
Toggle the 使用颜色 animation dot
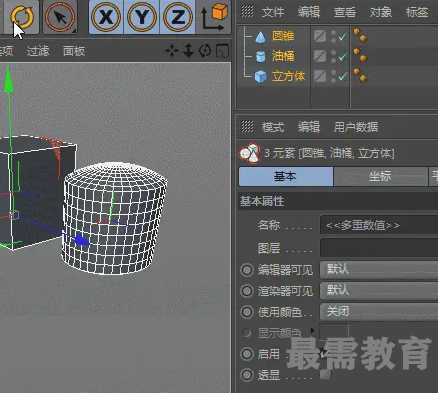(x=247, y=312)
